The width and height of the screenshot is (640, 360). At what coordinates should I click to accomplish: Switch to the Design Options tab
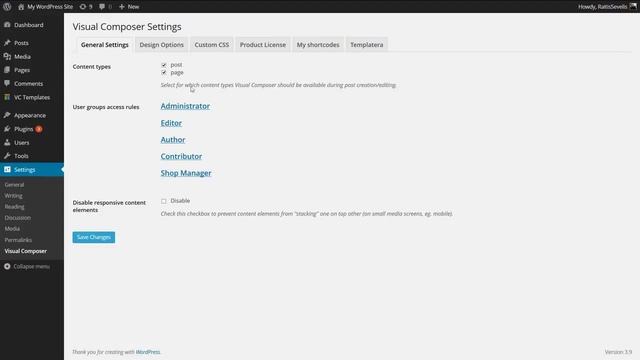tap(162, 44)
